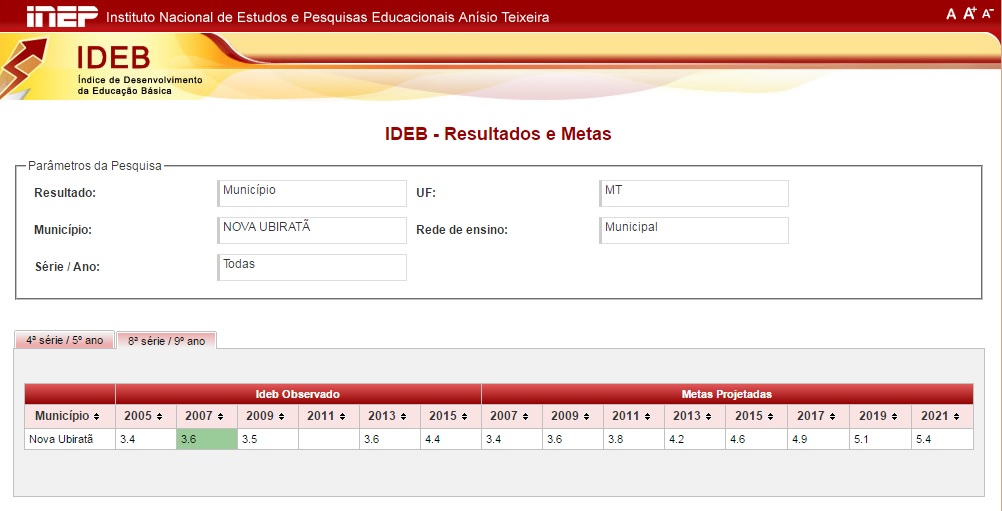Click the 2013 observed value 3.6

point(390,439)
